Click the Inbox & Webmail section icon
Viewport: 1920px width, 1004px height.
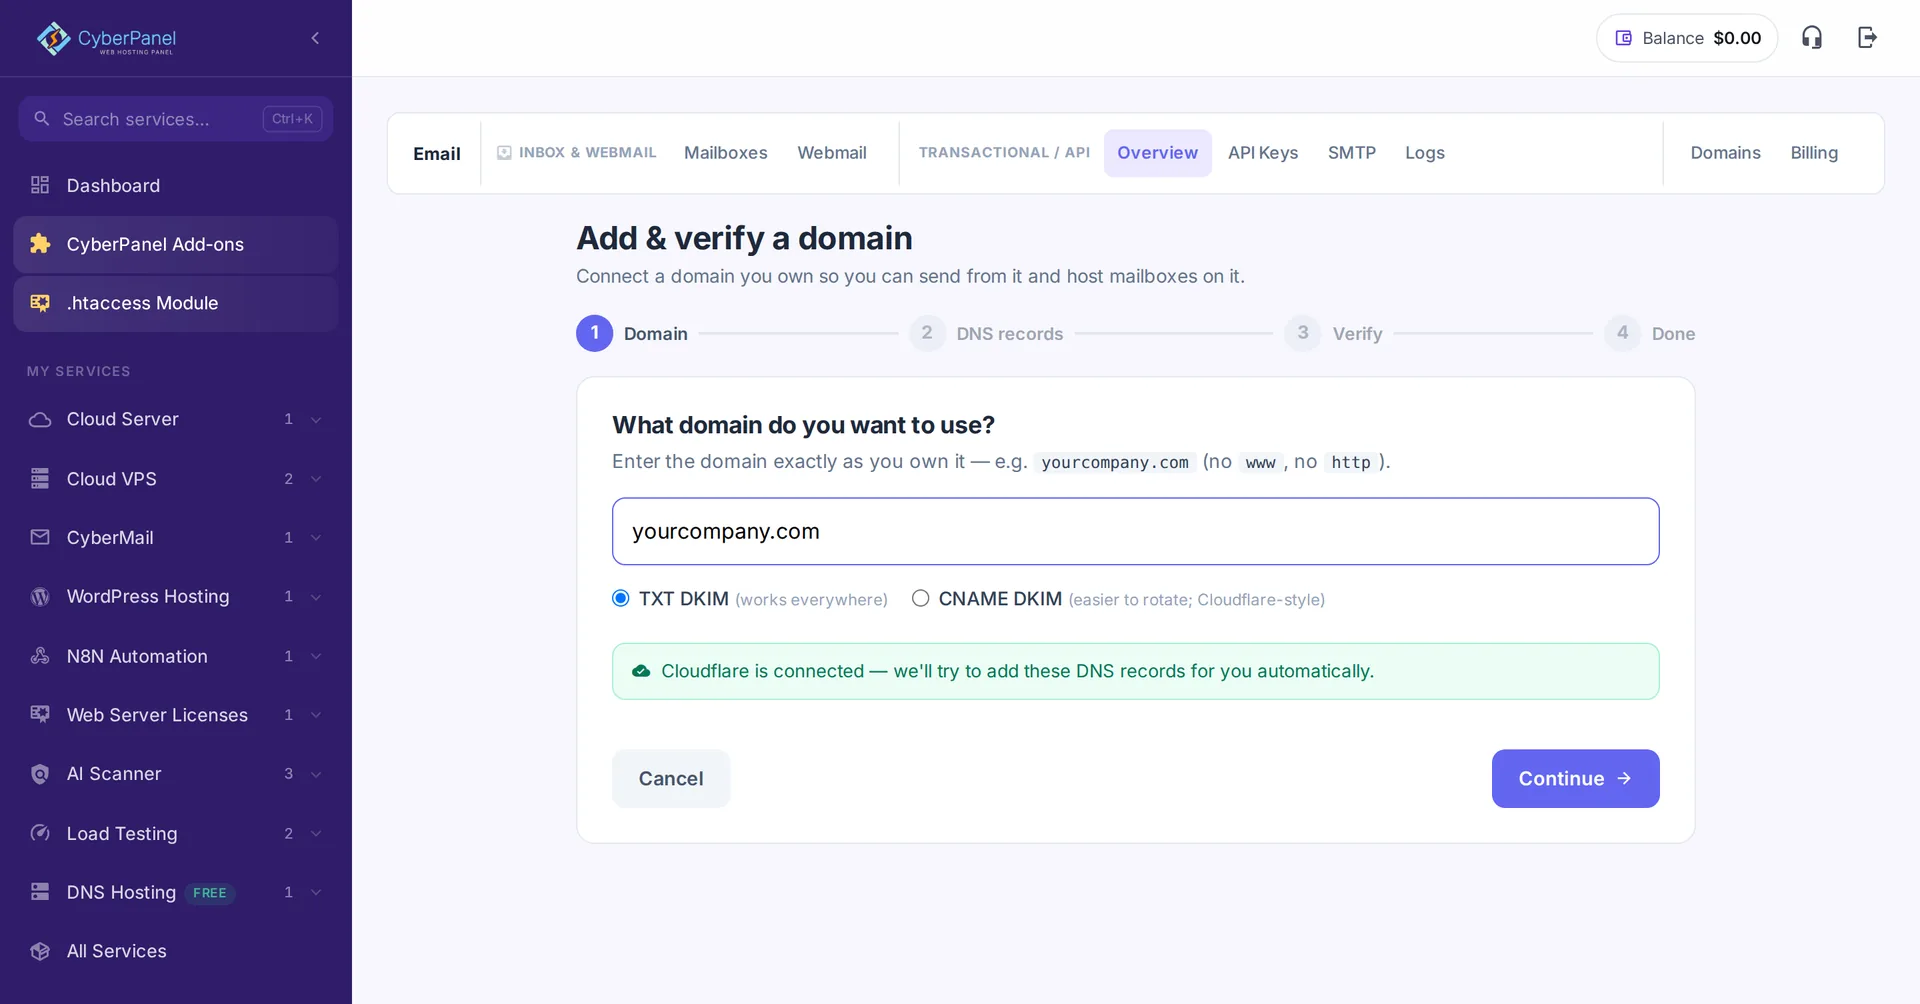coord(505,153)
